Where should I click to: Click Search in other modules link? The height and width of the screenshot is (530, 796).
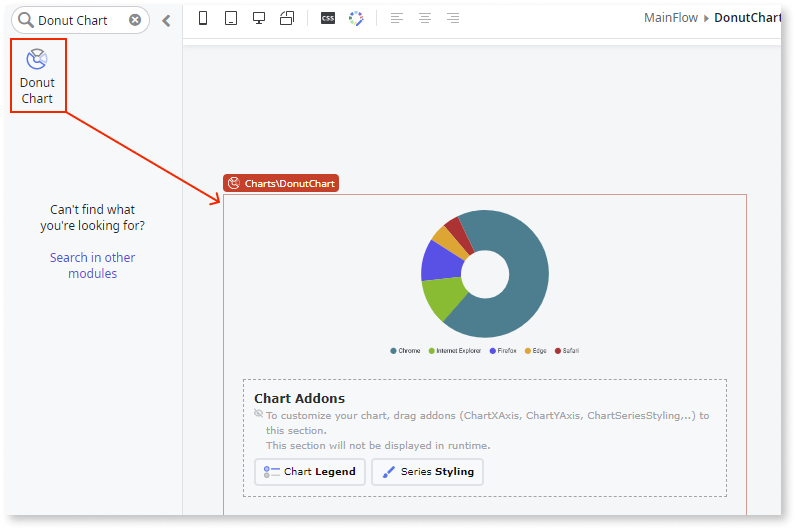pyautogui.click(x=92, y=265)
